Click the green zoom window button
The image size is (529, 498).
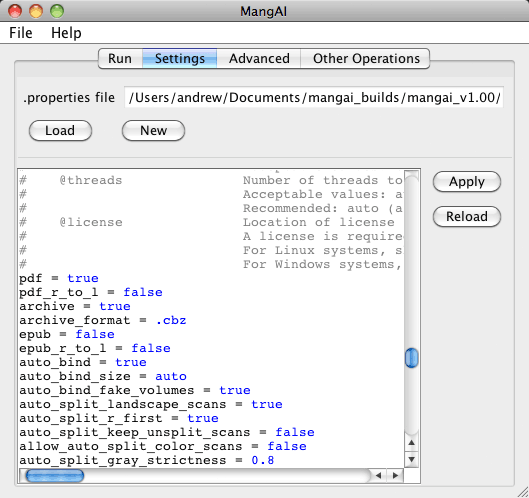(x=57, y=11)
